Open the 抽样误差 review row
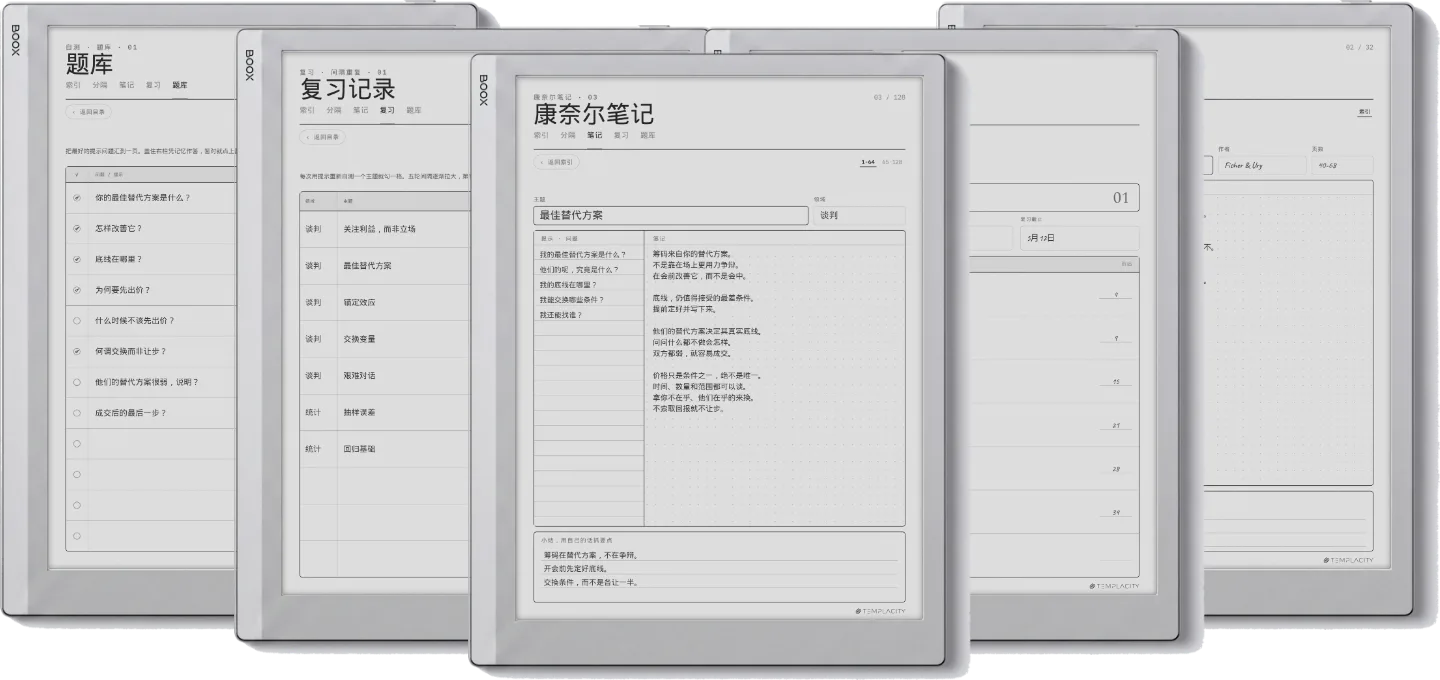The image size is (1440, 680). (x=385, y=412)
